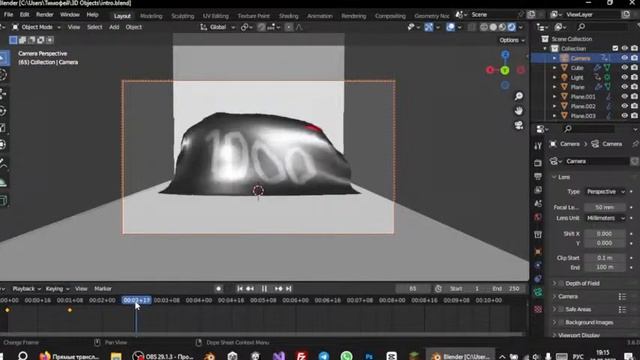Open the World properties tab icon
Viewport: 640px width, 360px height.
click(x=538, y=217)
